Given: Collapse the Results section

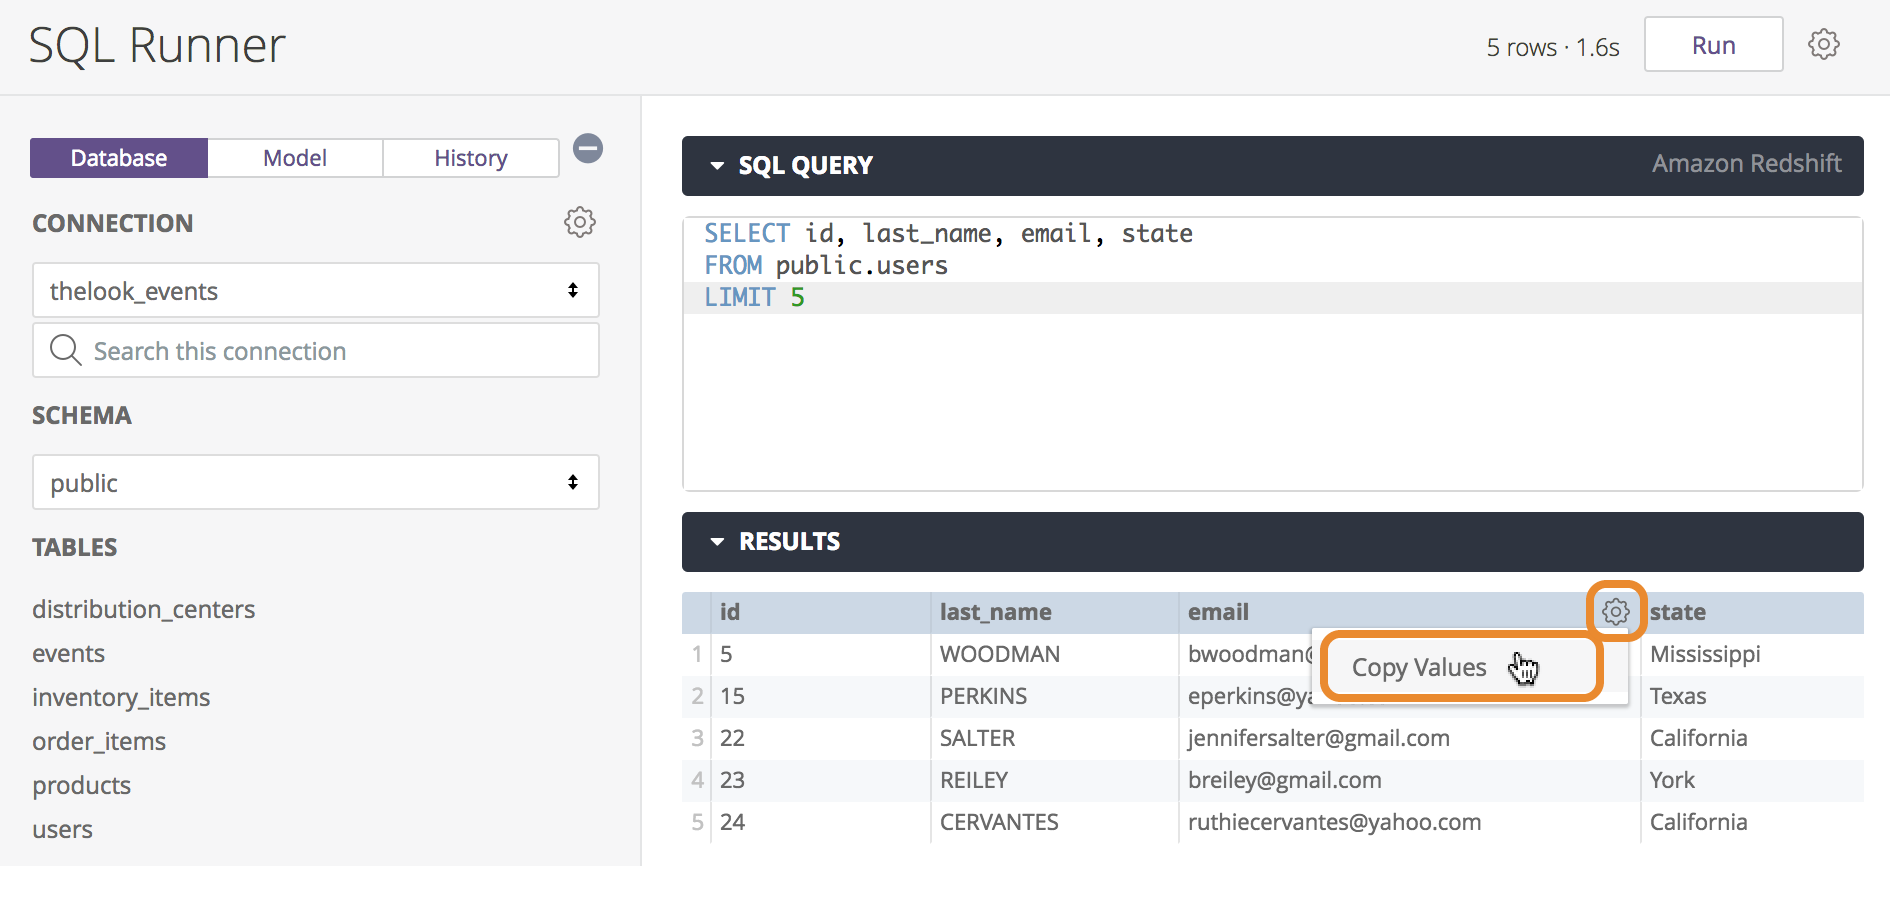Looking at the screenshot, I should coord(717,542).
